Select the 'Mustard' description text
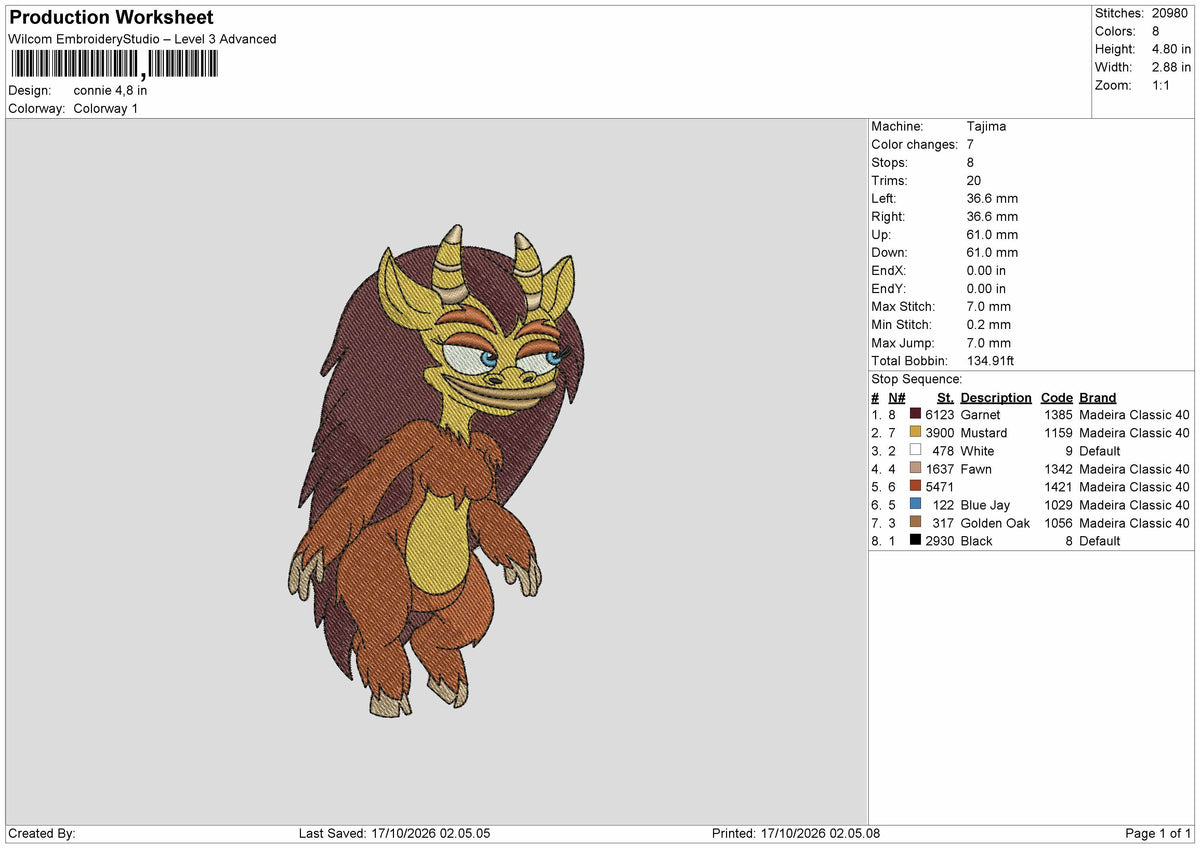Viewport: 1200px width, 848px height. click(x=984, y=432)
